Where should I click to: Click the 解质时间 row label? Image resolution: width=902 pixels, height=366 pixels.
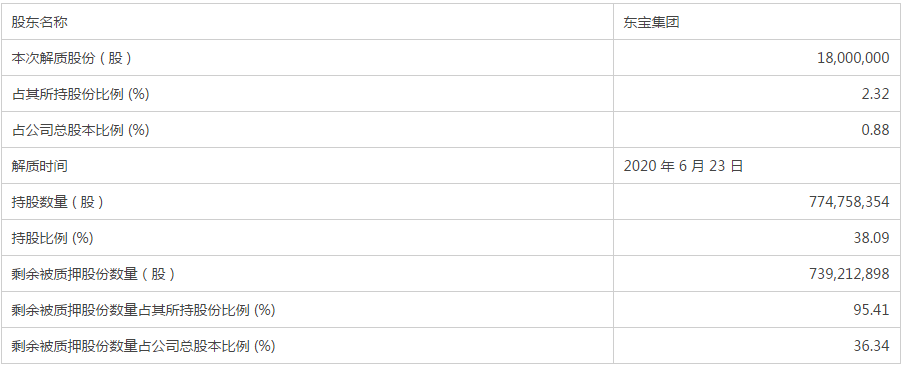tap(40, 166)
